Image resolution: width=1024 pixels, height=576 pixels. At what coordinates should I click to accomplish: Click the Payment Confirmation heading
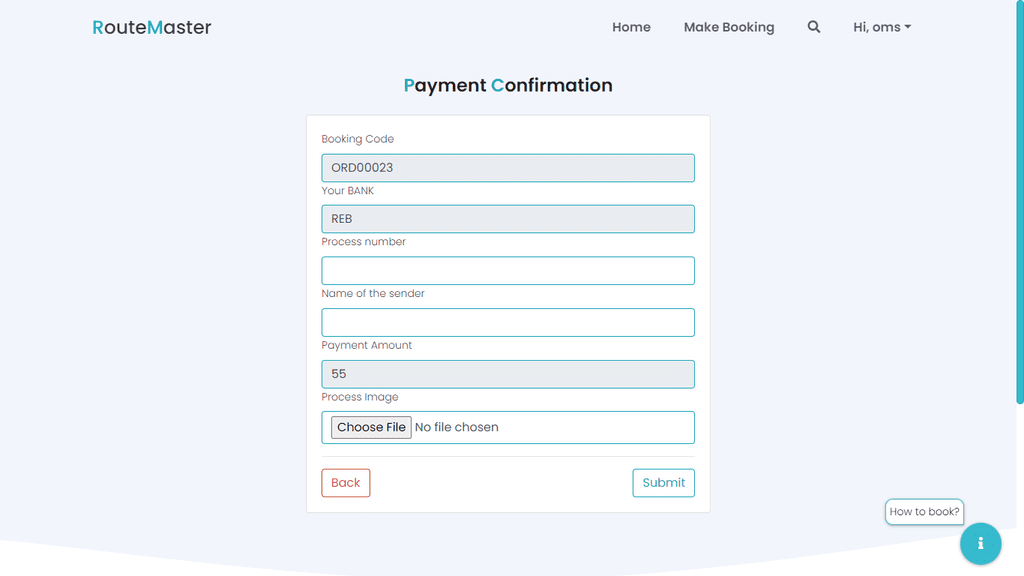click(x=507, y=86)
